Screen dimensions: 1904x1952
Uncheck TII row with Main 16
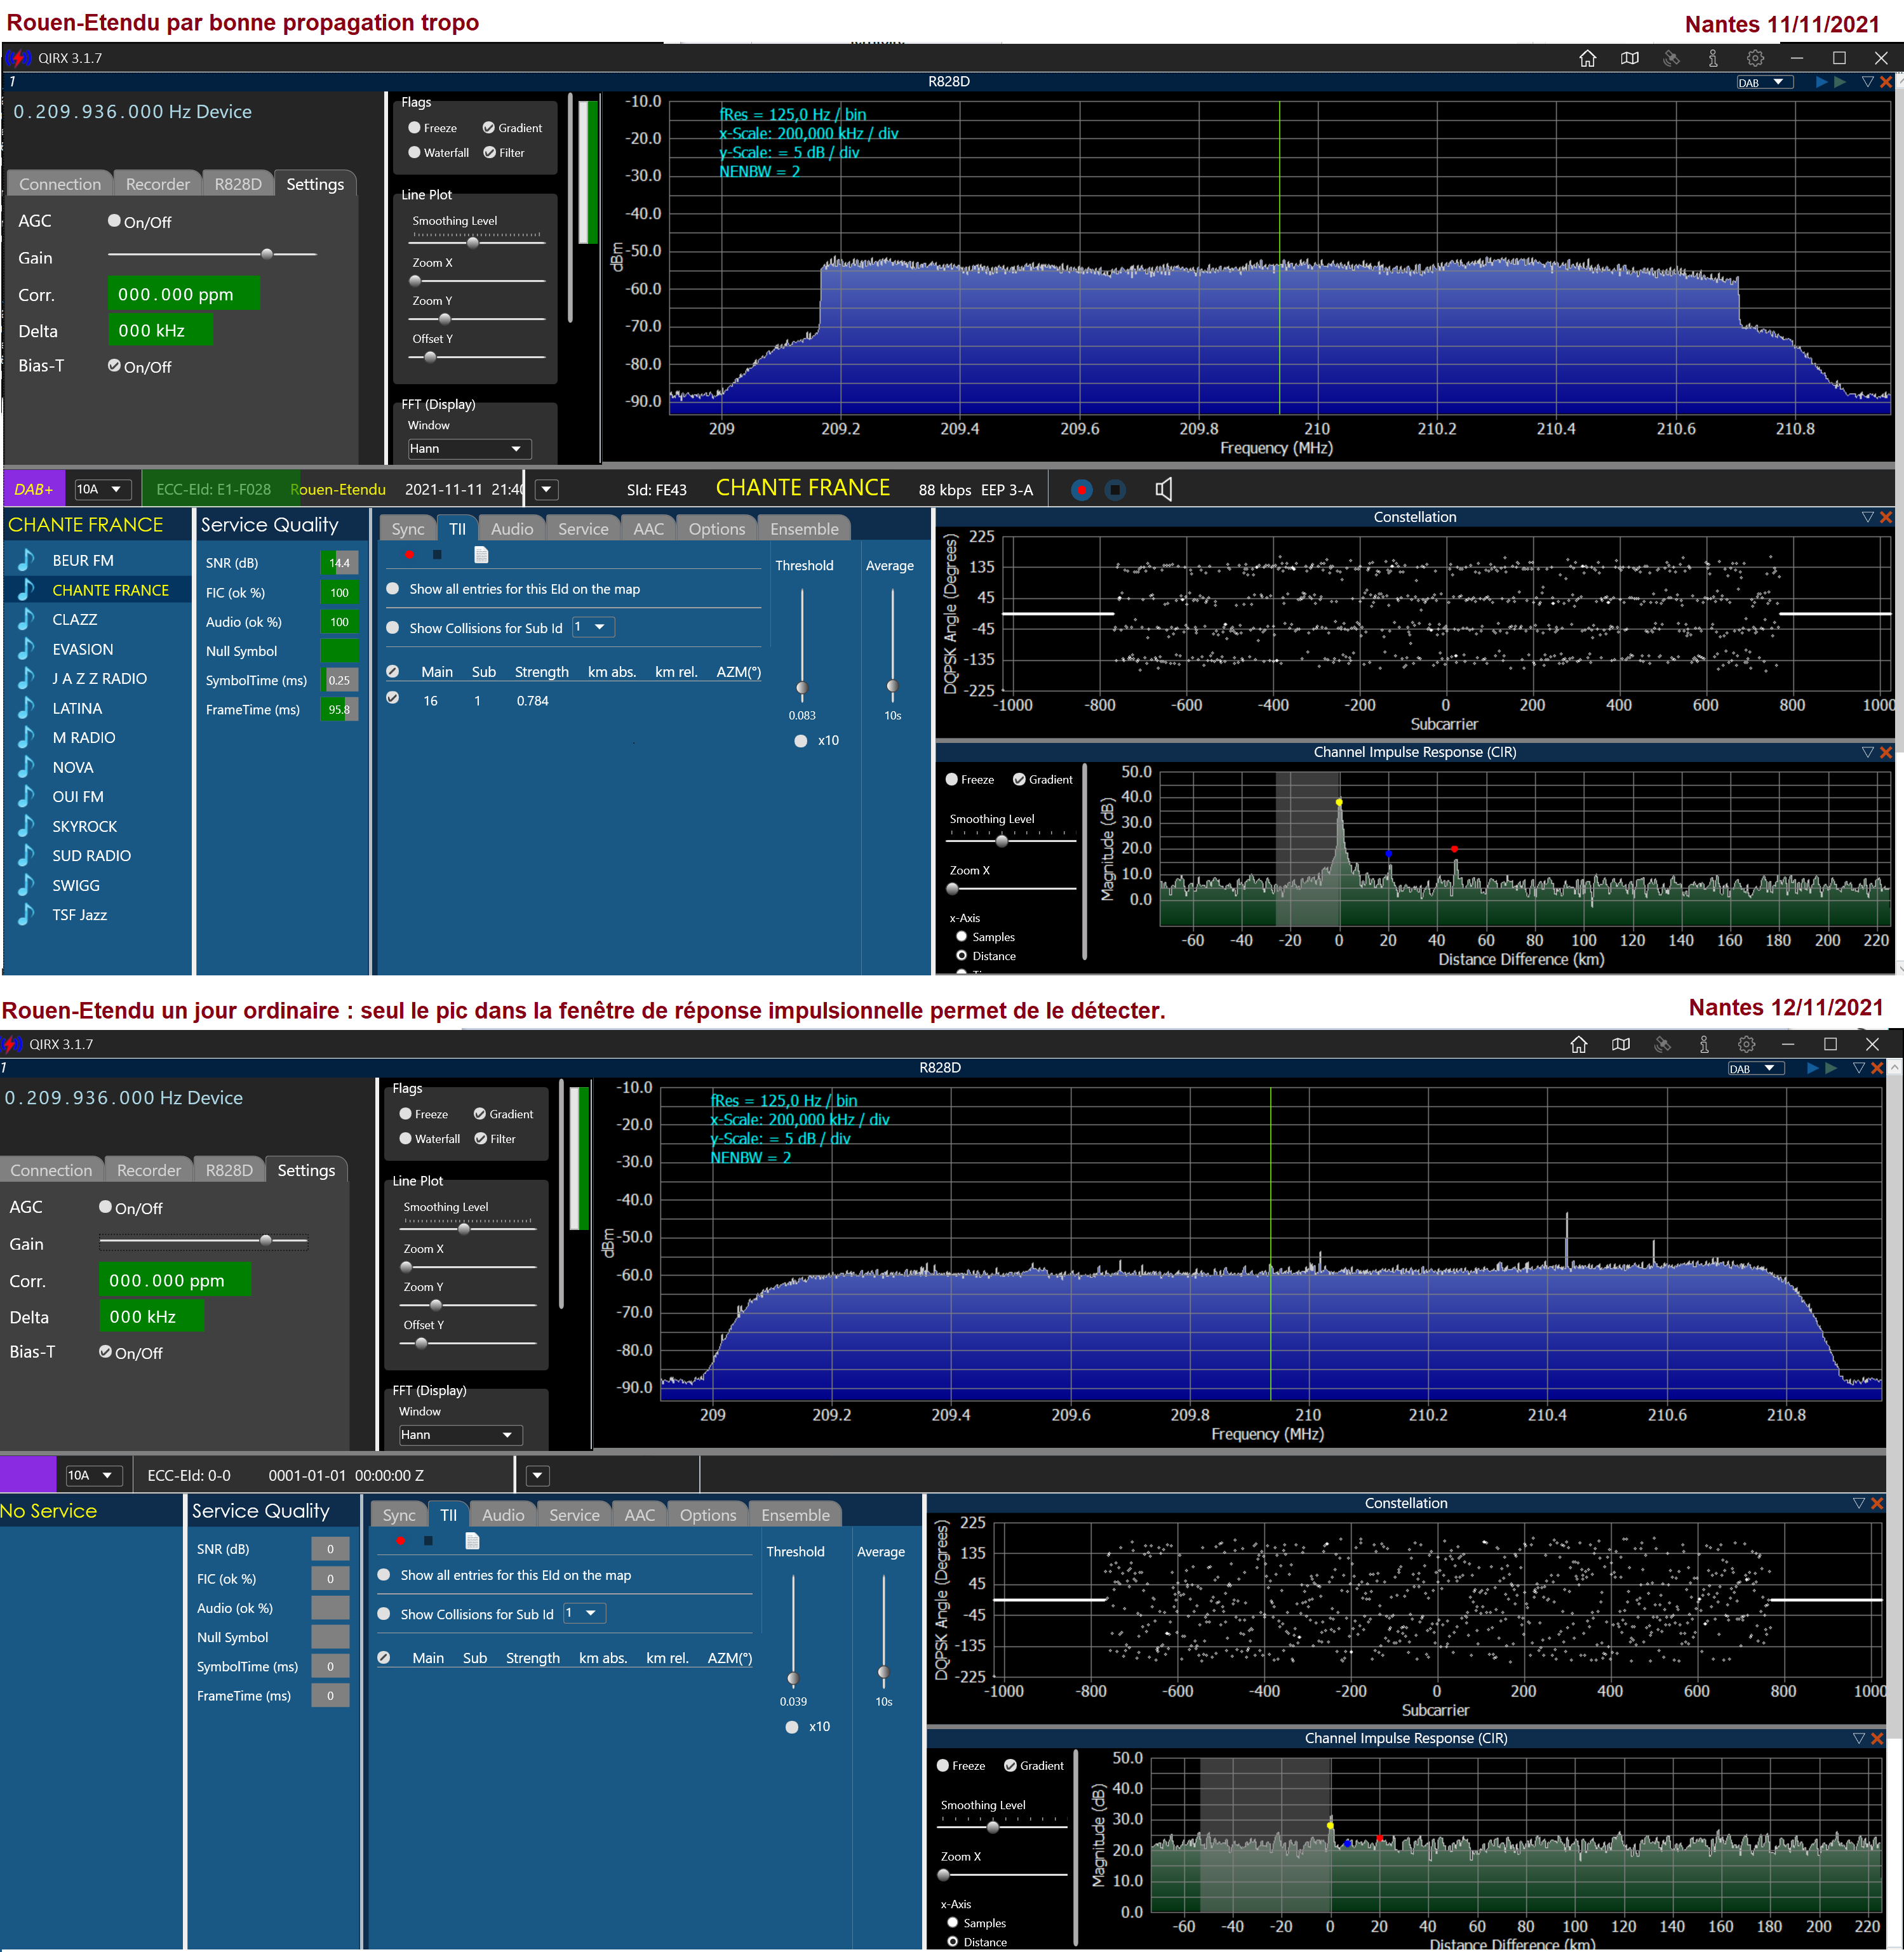coord(393,698)
